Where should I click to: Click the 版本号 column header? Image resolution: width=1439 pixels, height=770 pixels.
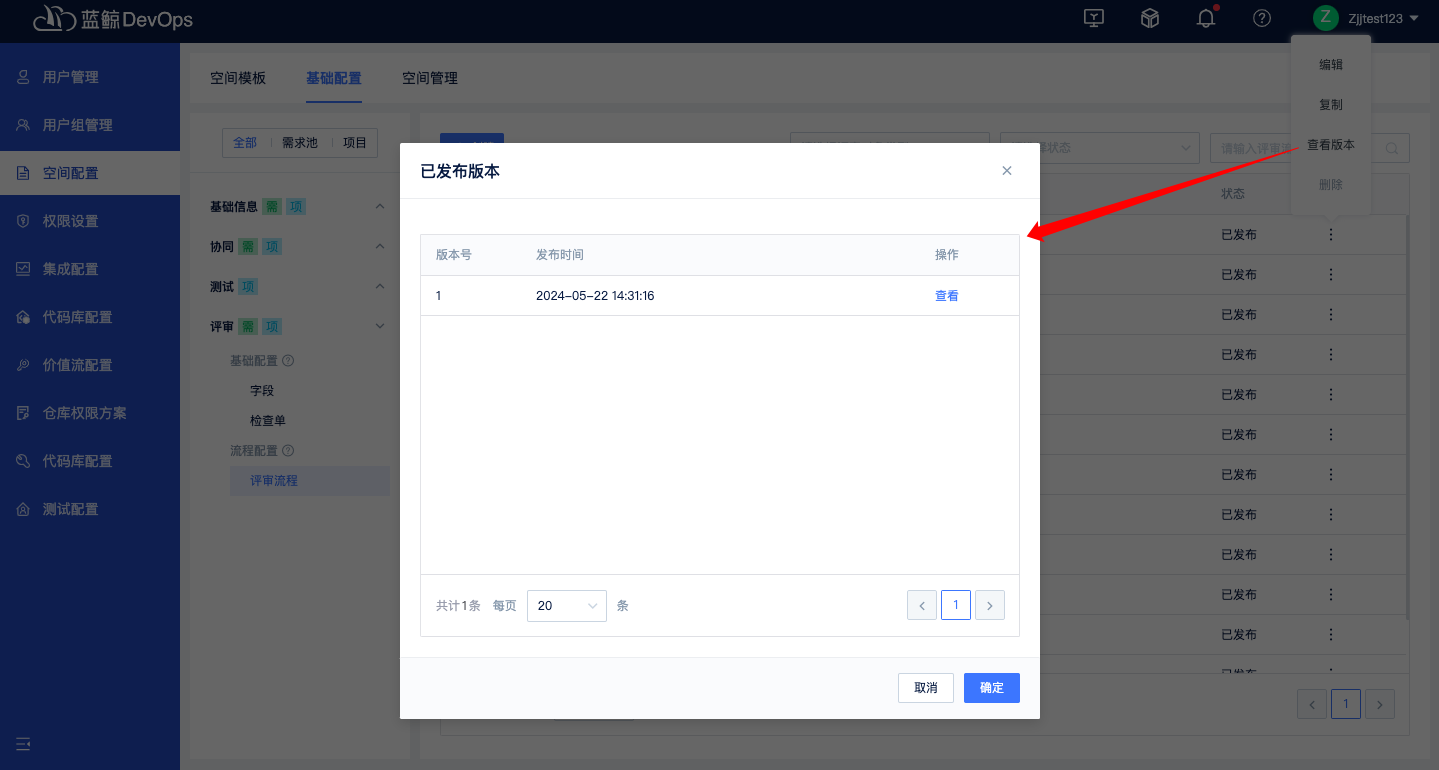[x=454, y=255]
